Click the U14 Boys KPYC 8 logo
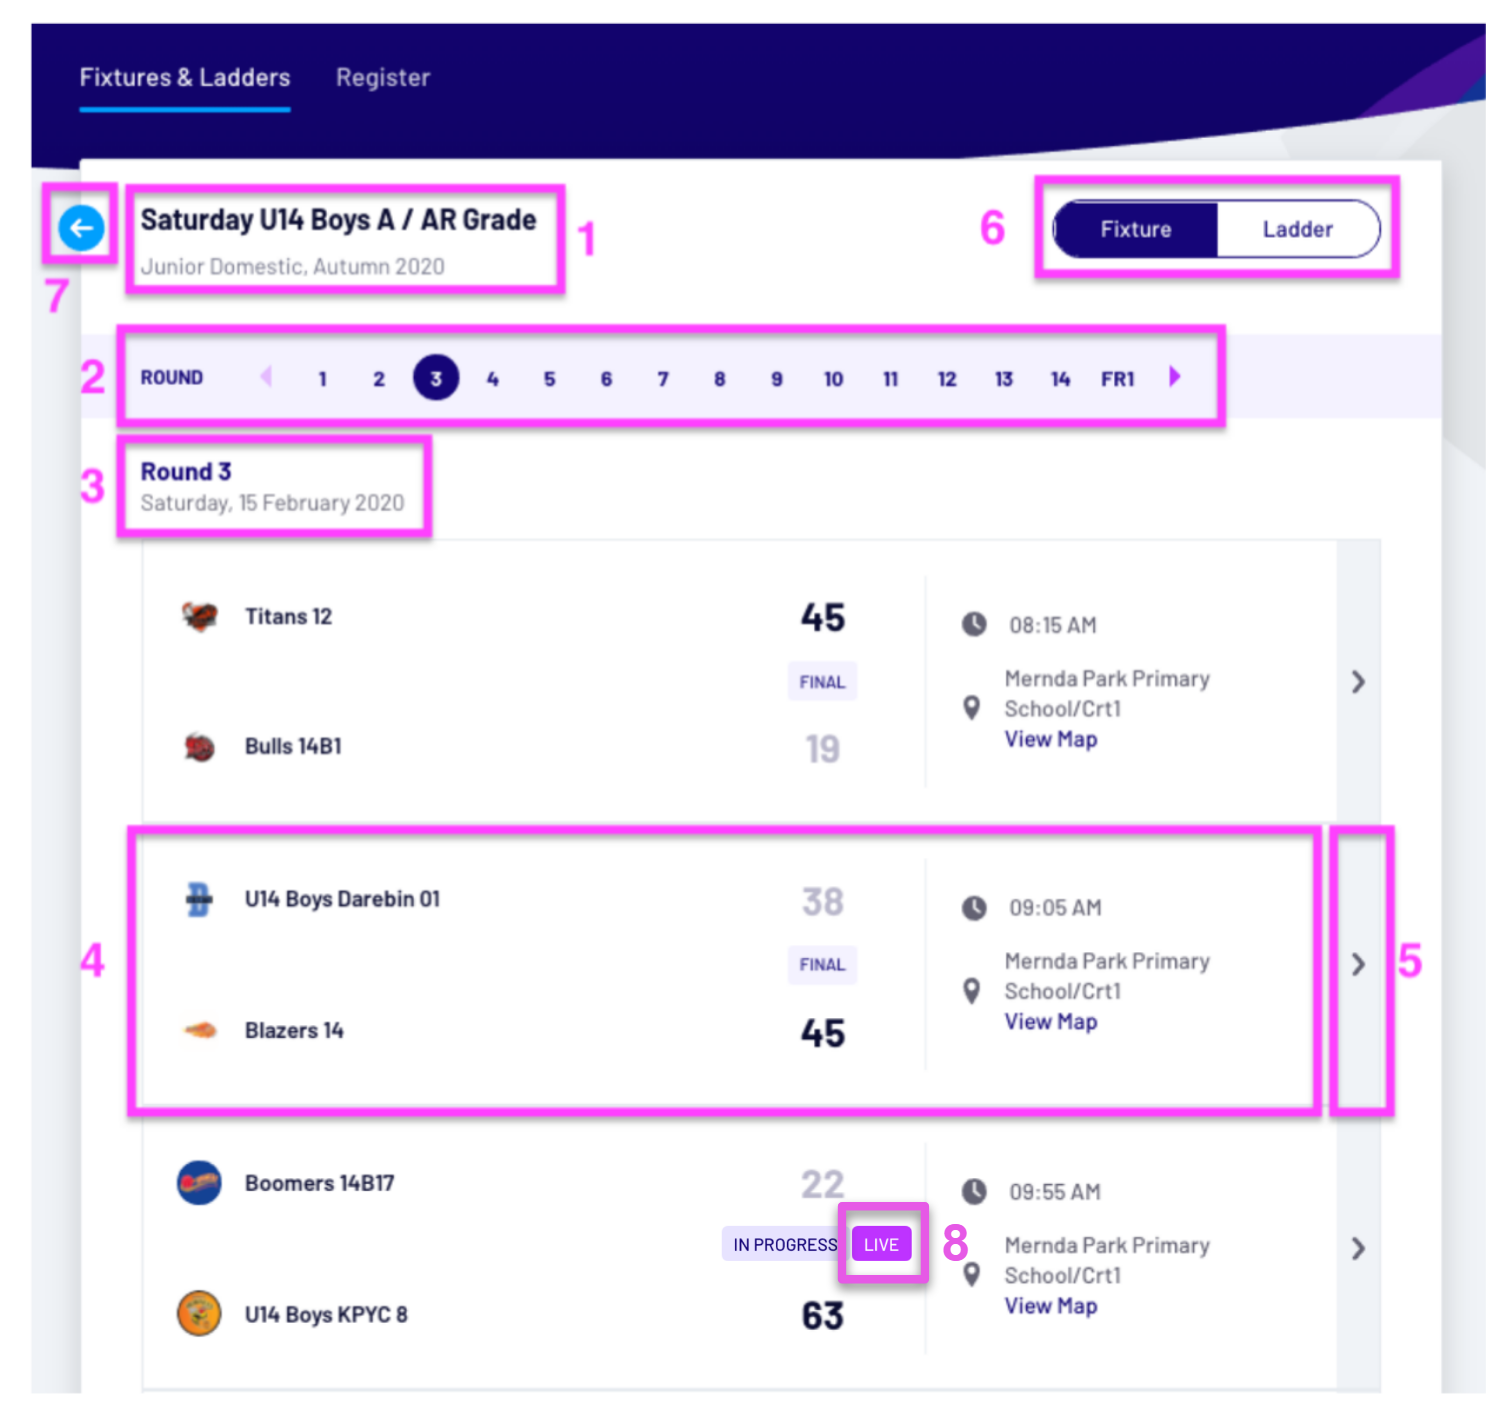This screenshot has height=1410, width=1508. tap(199, 1314)
